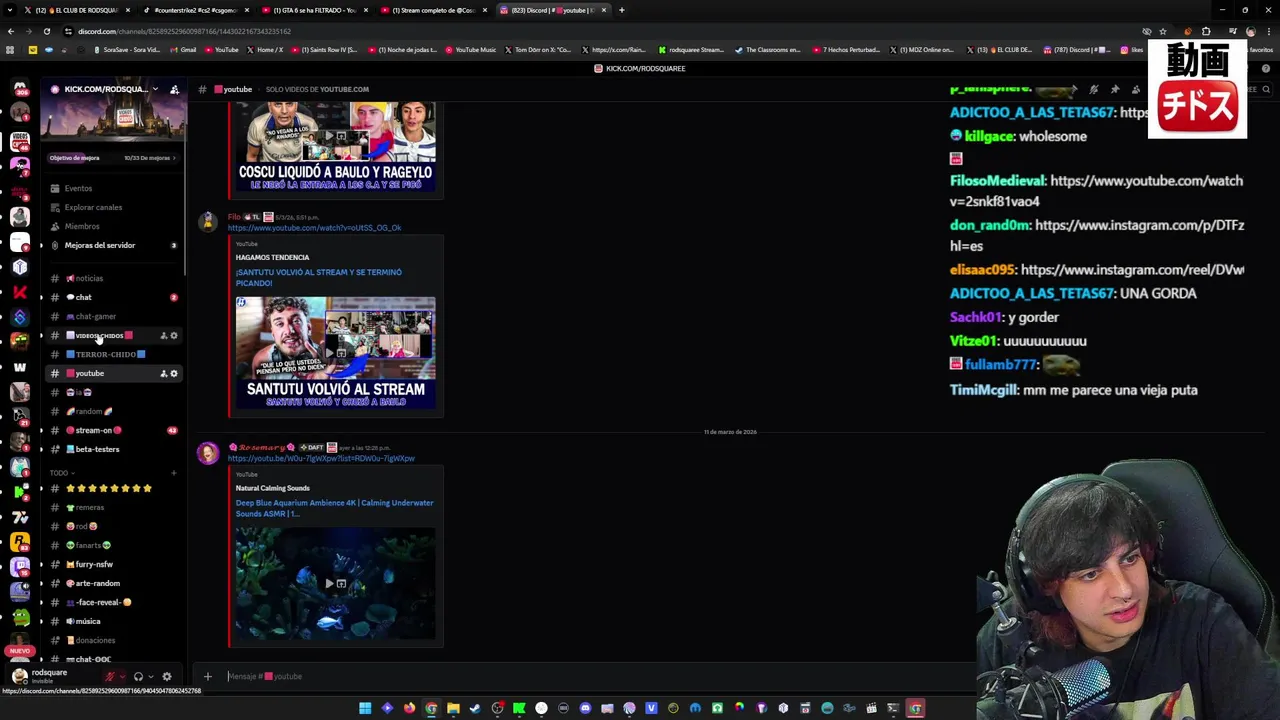Open the fanarts channel
Screen dimensions: 1280x720
pyautogui.click(x=112, y=545)
